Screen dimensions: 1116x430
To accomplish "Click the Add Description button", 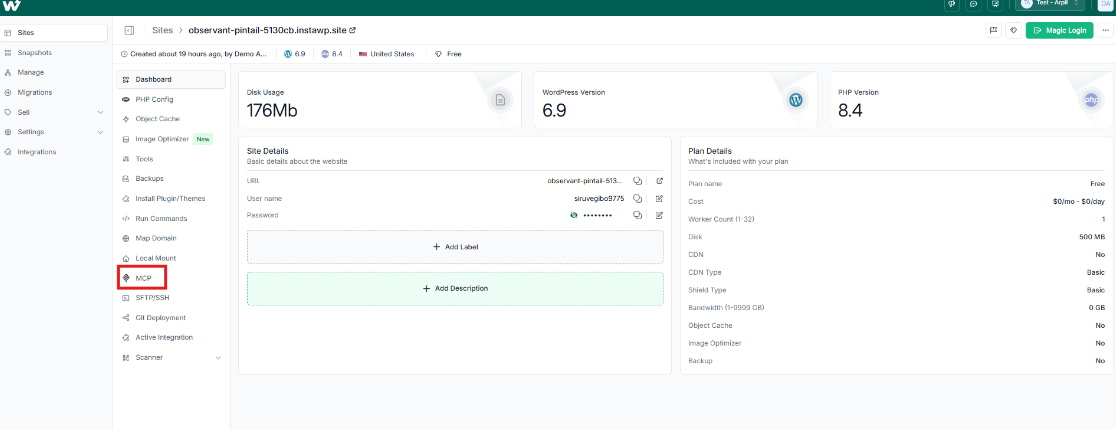I will (455, 289).
